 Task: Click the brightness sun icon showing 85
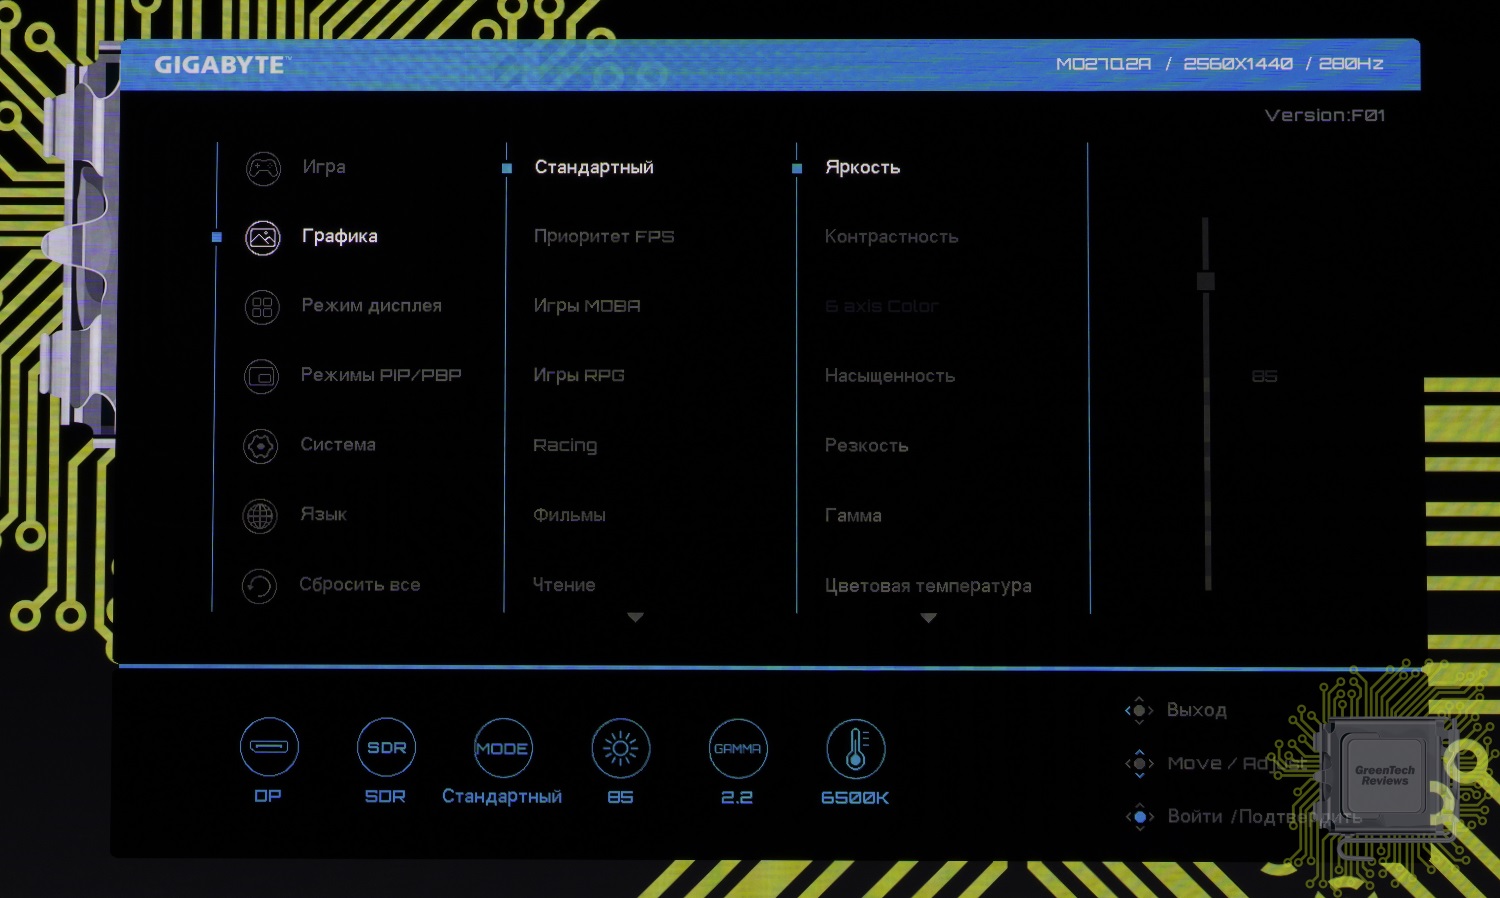point(620,749)
